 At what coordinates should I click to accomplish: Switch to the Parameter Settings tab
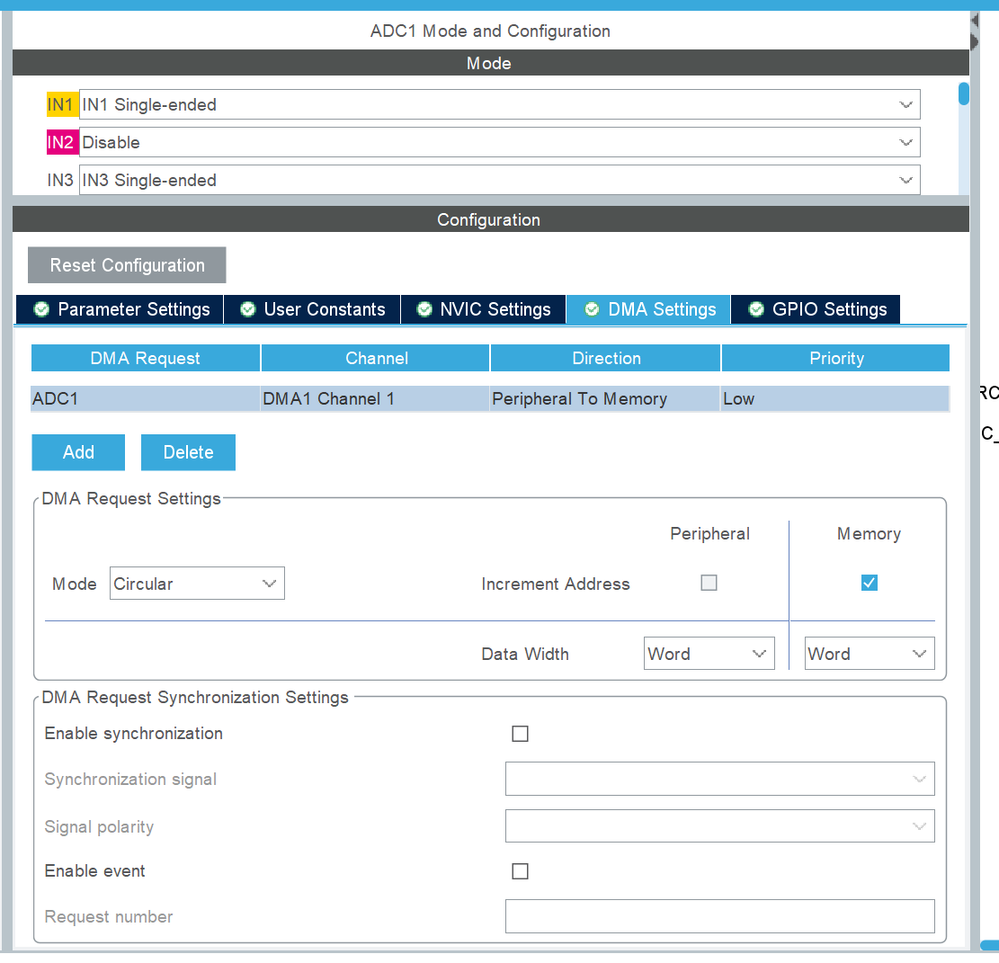click(x=120, y=309)
